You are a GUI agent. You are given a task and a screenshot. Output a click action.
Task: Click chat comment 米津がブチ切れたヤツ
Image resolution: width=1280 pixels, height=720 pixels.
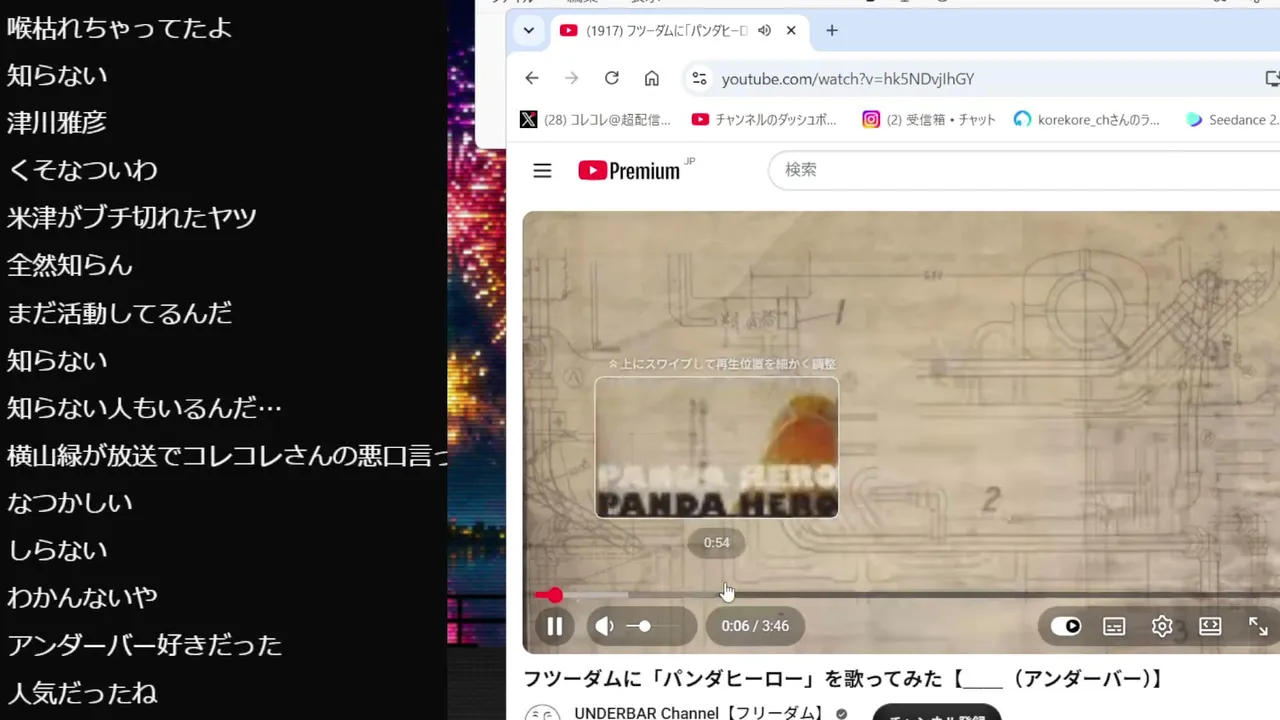coord(132,218)
